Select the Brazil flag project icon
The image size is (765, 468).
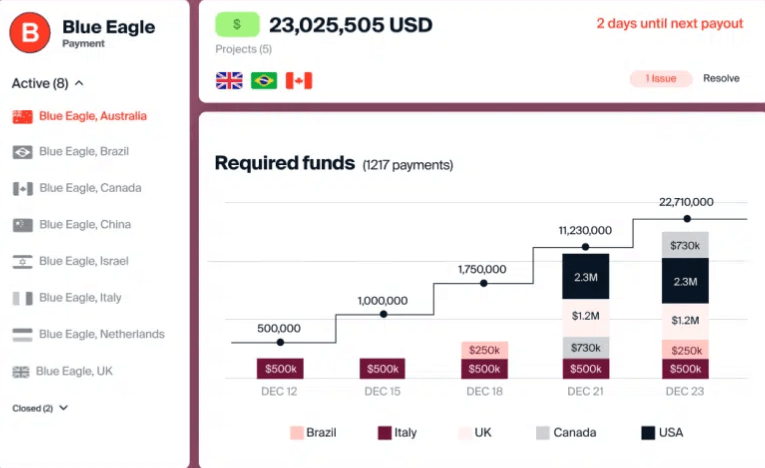264,81
